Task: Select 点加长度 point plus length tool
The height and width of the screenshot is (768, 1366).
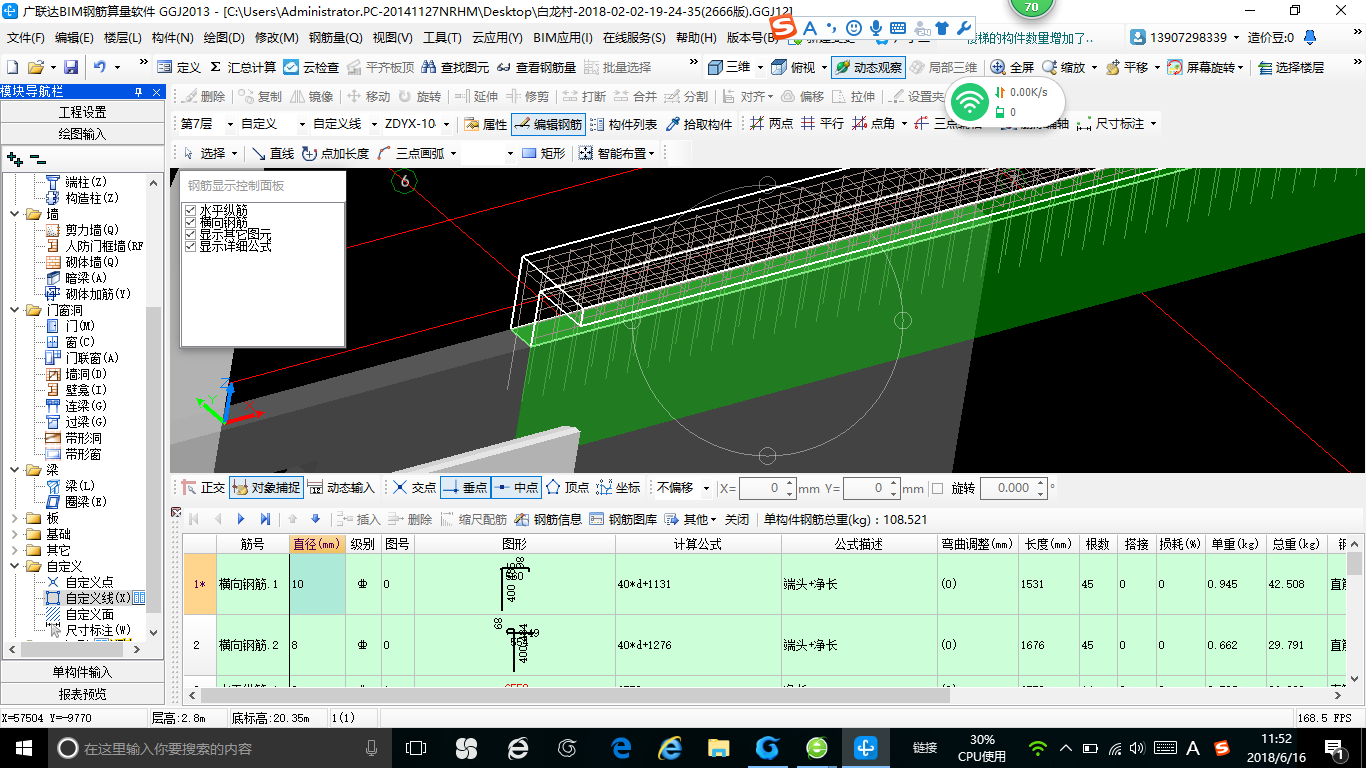Action: 335,153
